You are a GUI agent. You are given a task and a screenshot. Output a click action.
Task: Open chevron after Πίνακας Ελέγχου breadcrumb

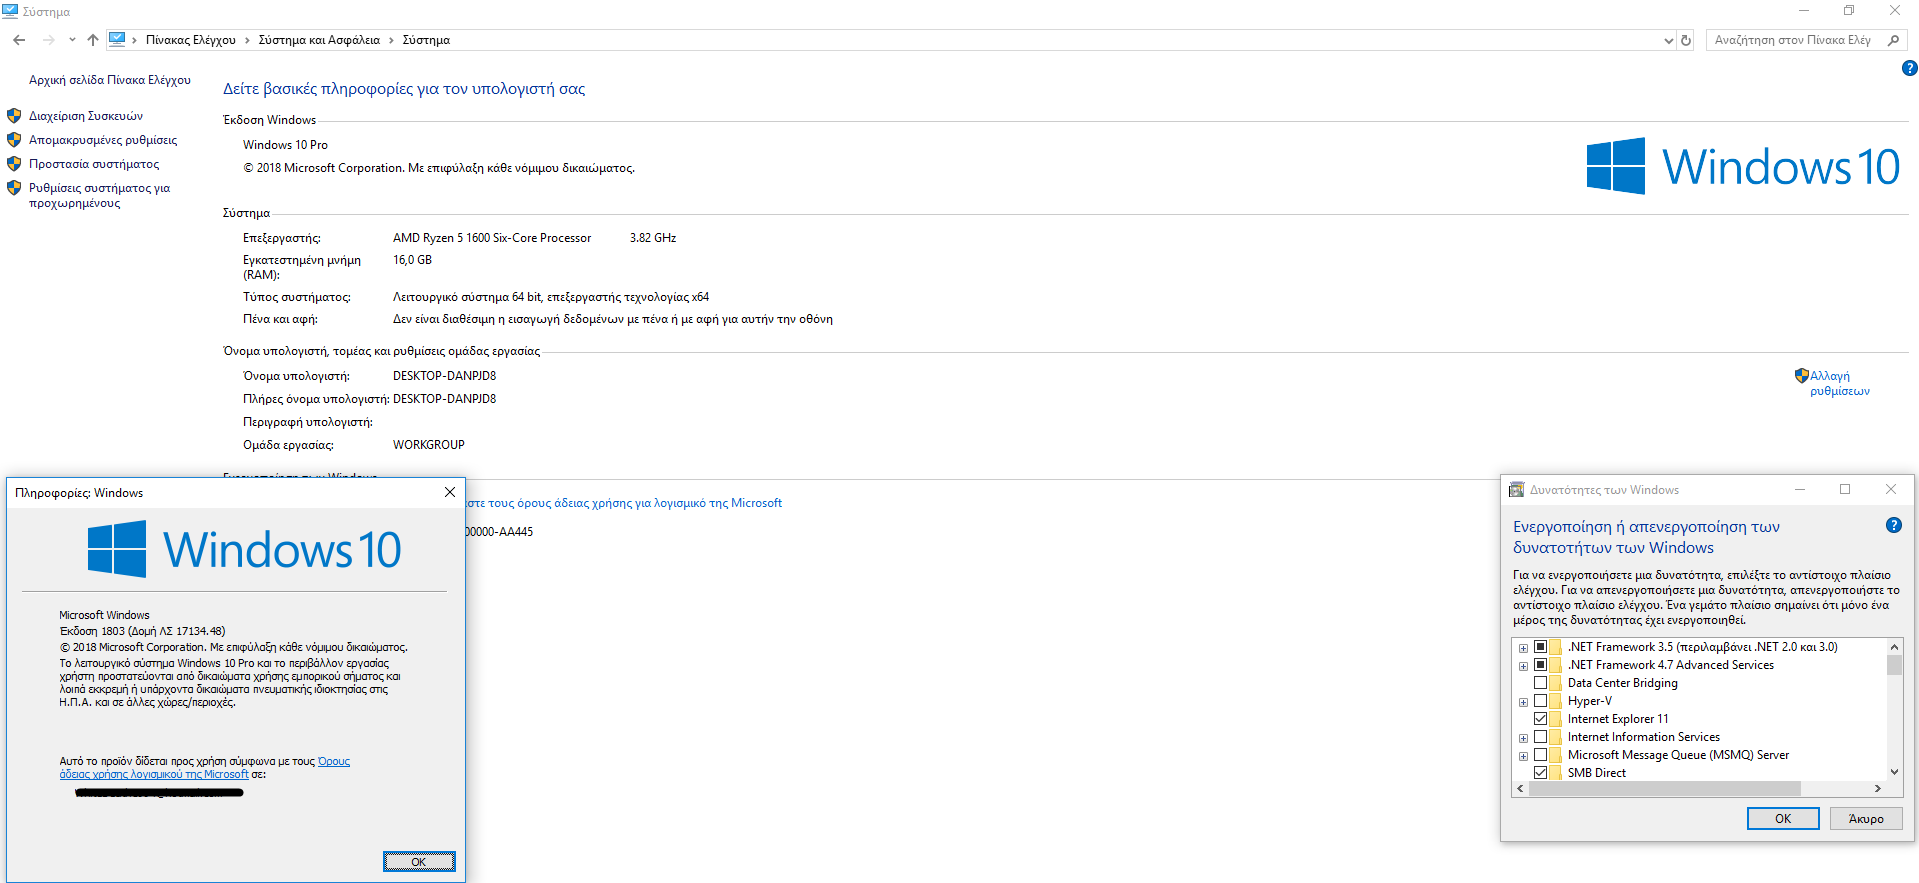(247, 40)
